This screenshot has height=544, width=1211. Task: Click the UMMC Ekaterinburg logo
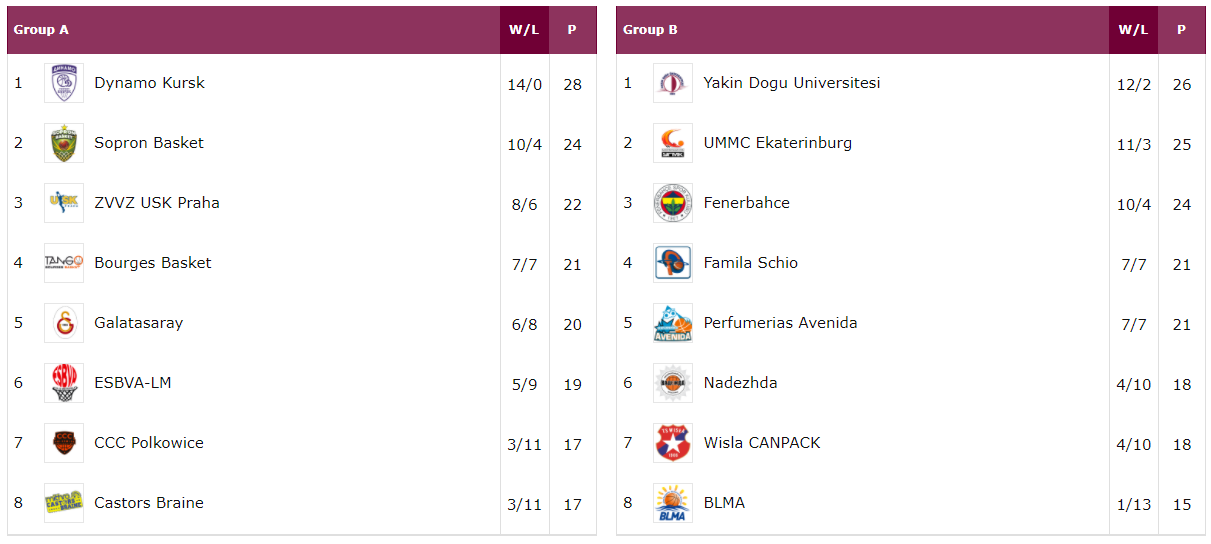(x=673, y=143)
